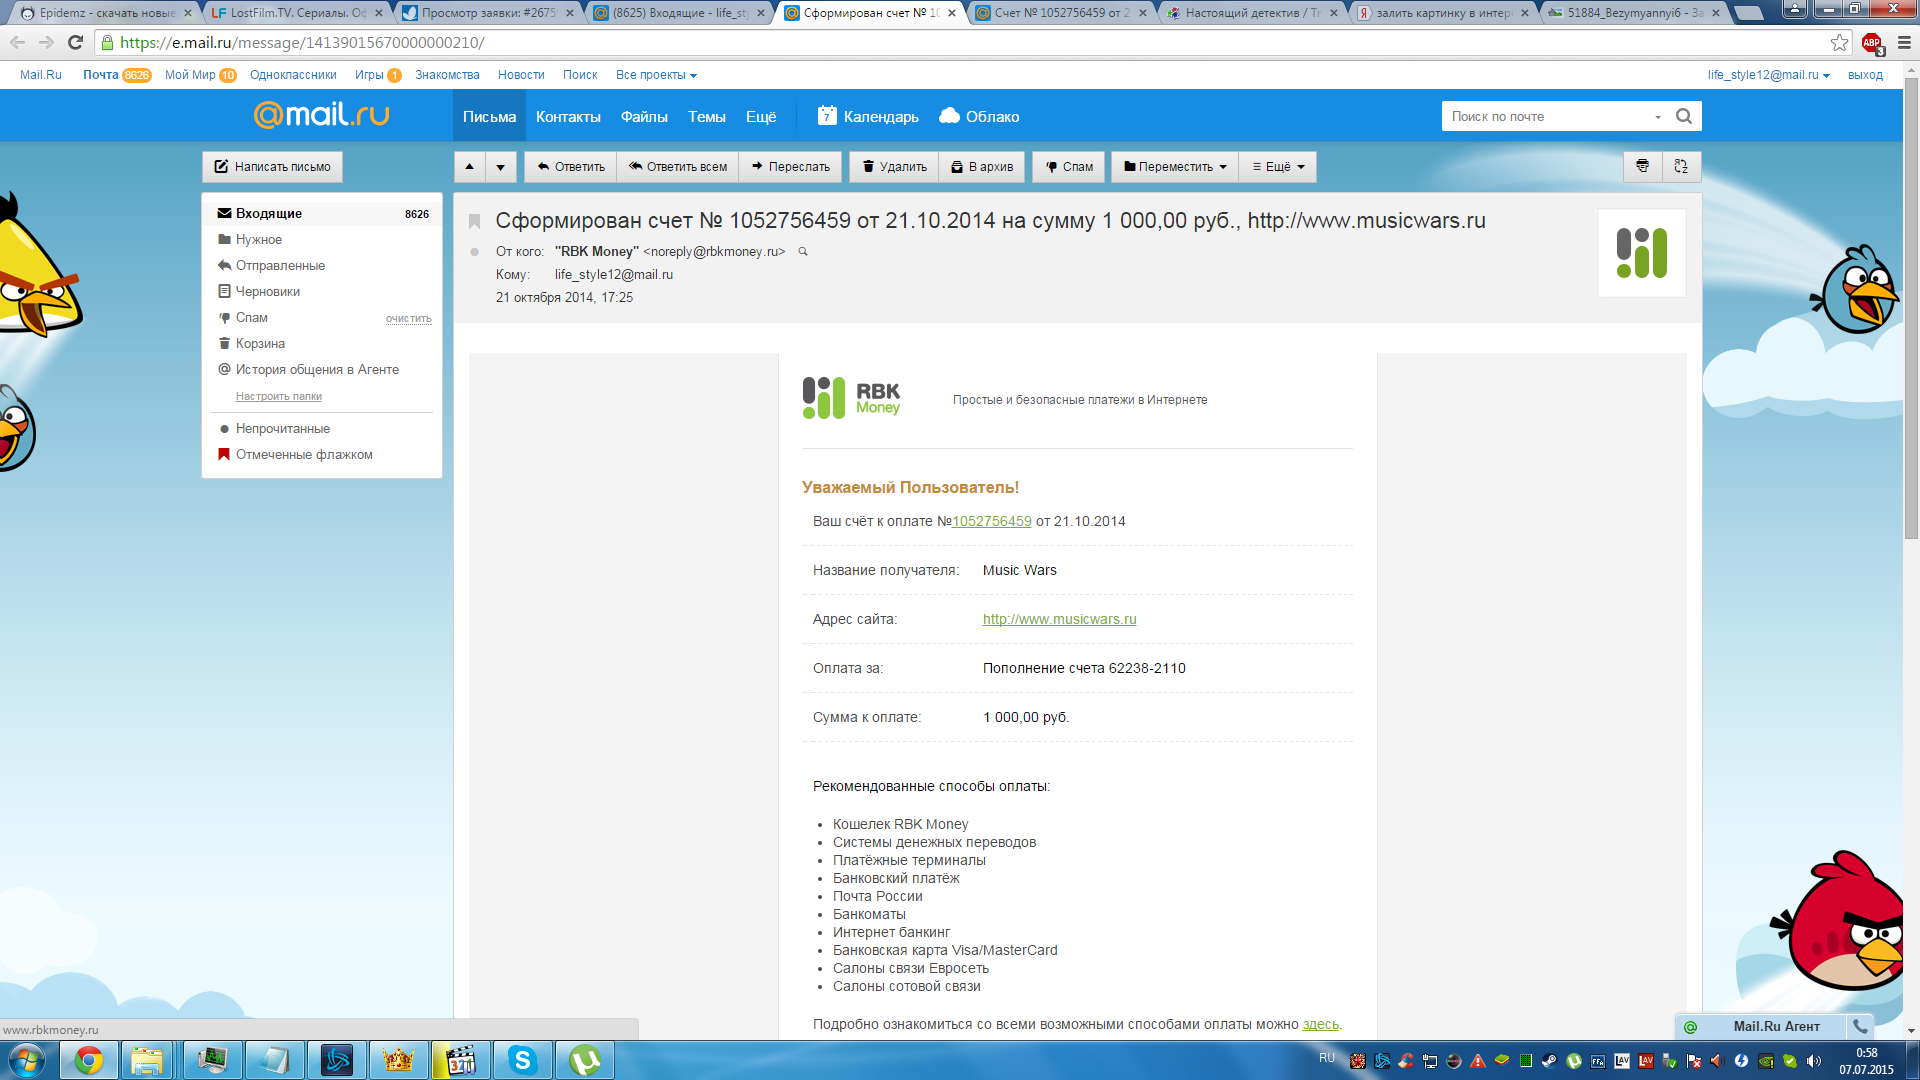Click the volume icon in system tray
This screenshot has width=1920, height=1080.
[1814, 1061]
